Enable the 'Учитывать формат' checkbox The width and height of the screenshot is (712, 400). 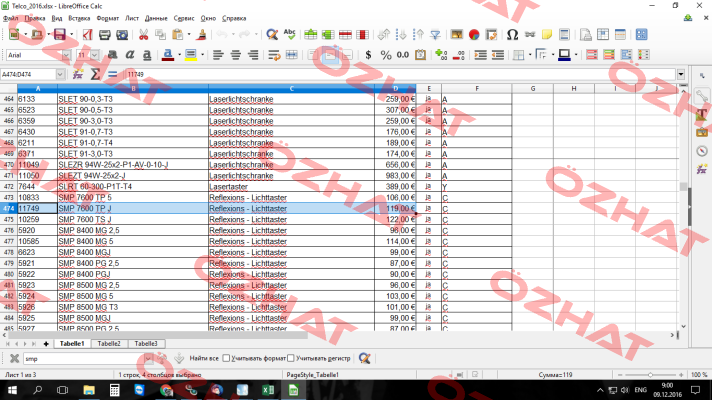tap(226, 358)
